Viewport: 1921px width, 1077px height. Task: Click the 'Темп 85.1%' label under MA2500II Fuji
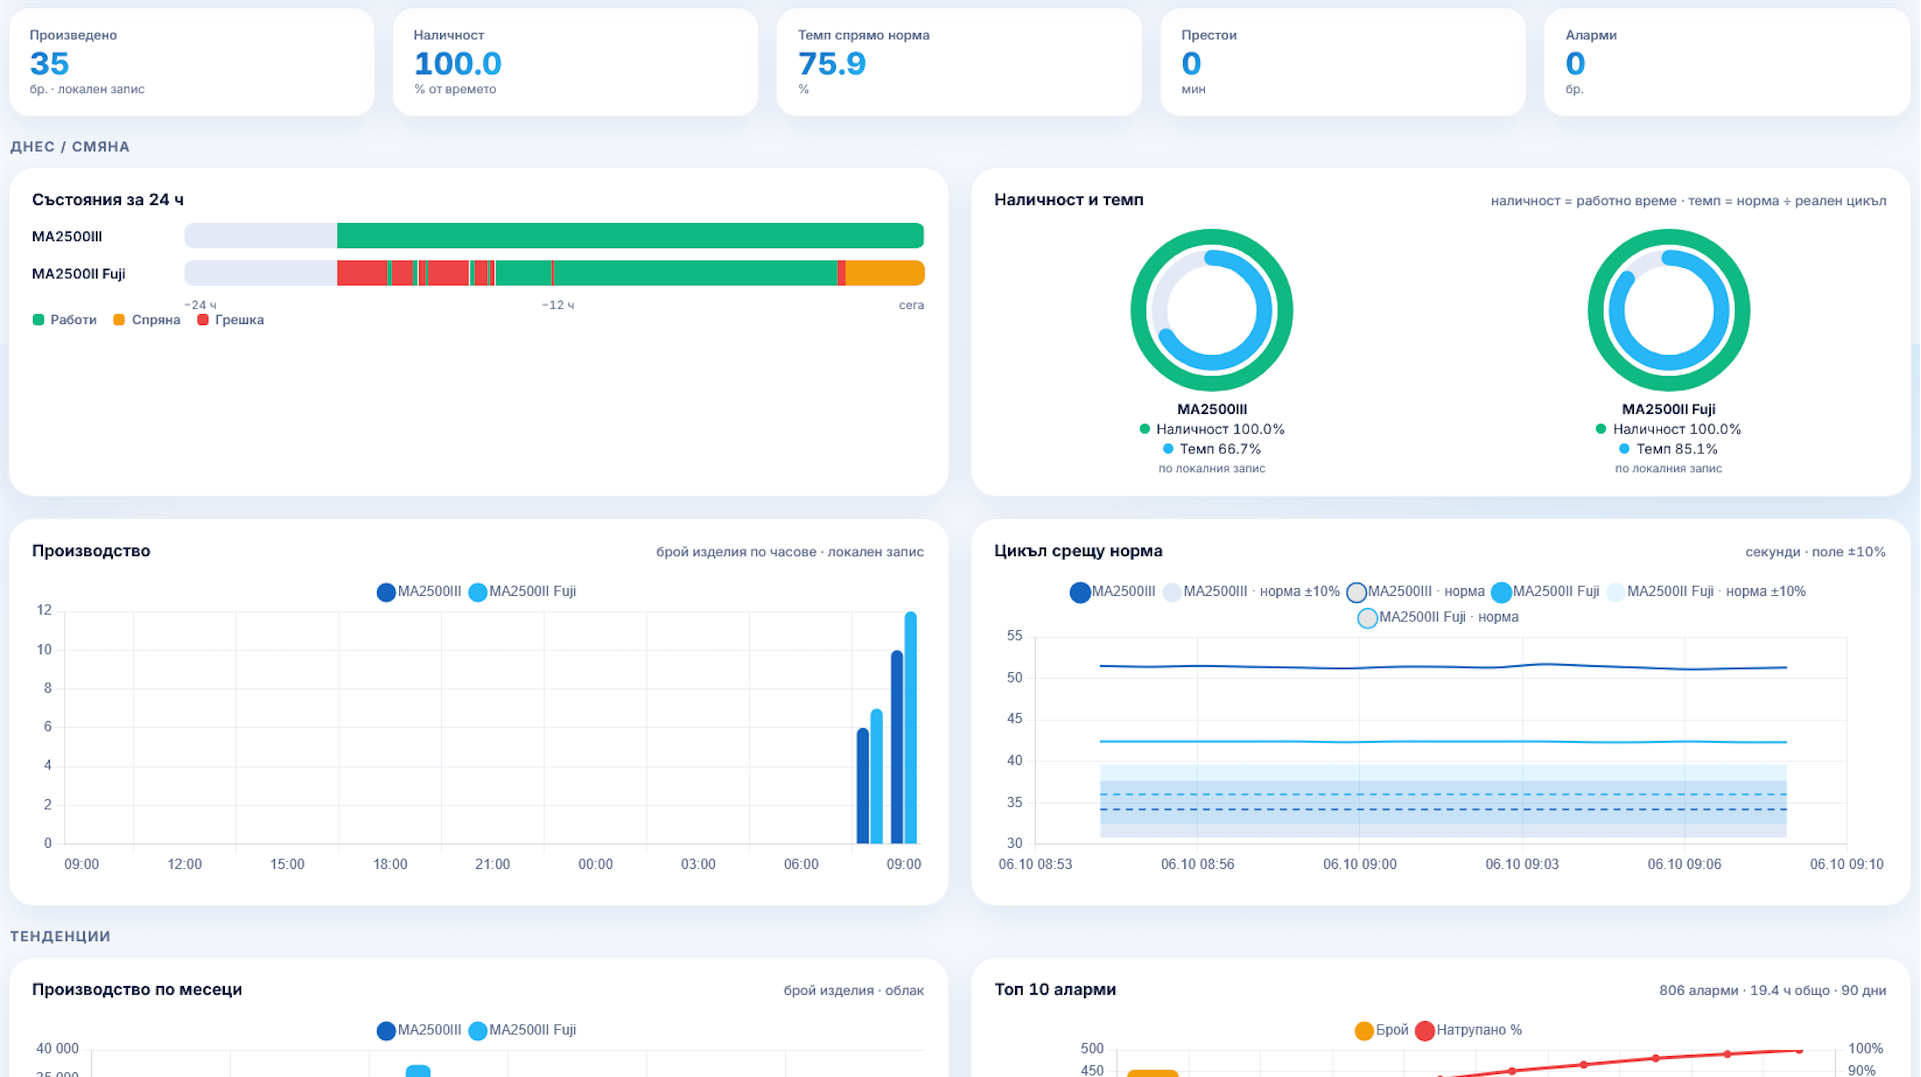(x=1677, y=449)
